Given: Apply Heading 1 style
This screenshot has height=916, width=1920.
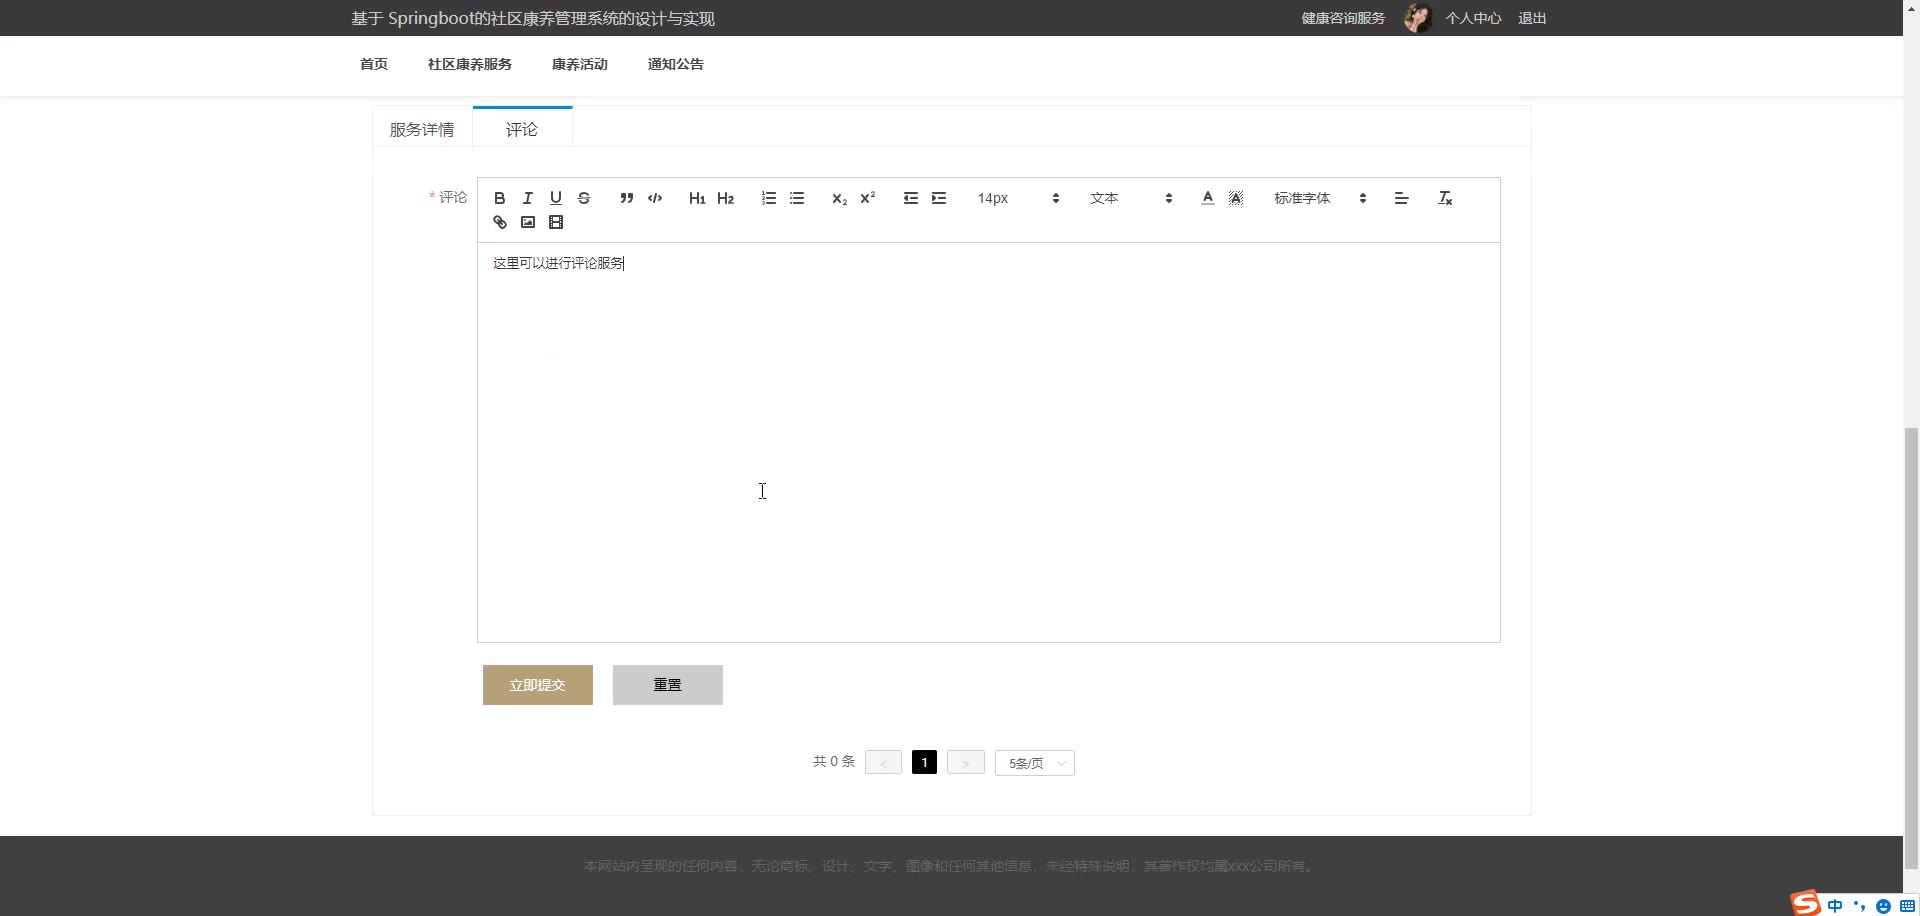Looking at the screenshot, I should tap(697, 198).
